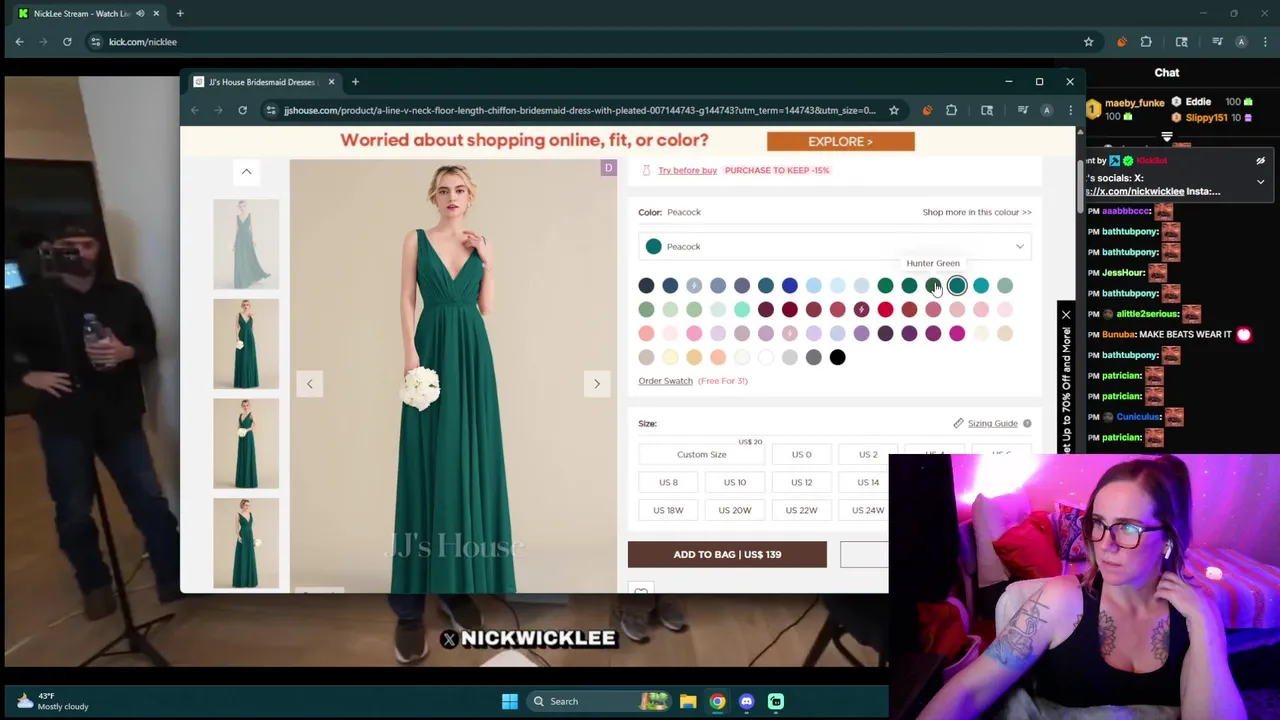Hide the pinned KickBot message in chat
The image size is (1280, 720).
pos(1260,160)
